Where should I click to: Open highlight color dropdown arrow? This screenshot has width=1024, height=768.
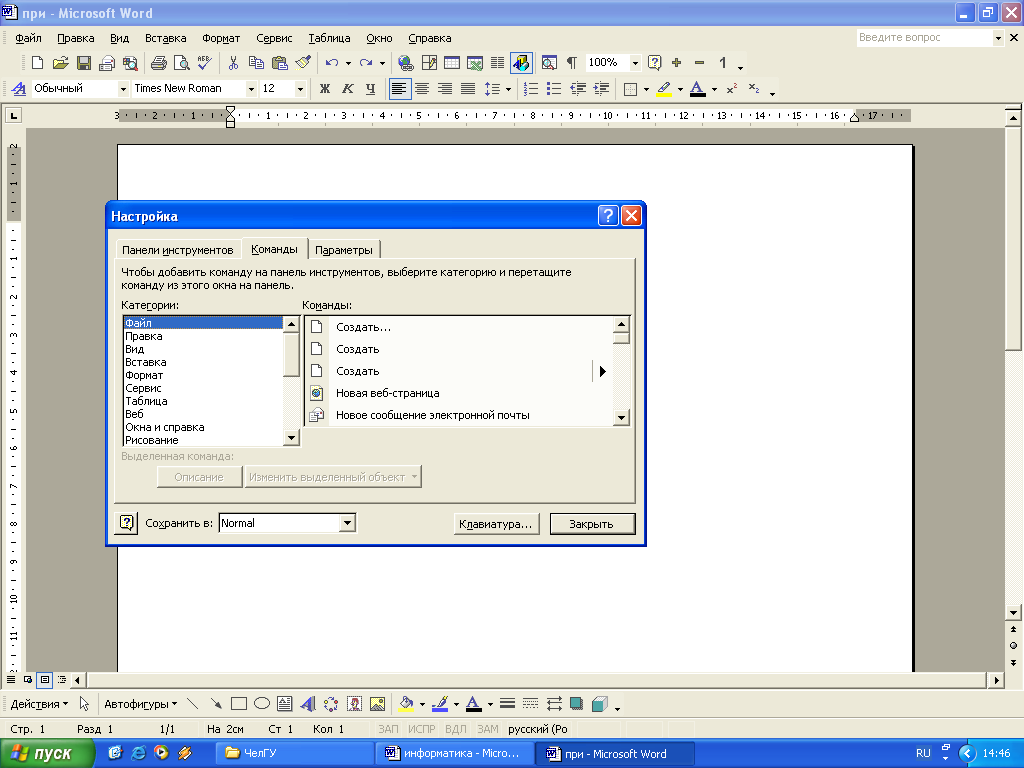(680, 89)
